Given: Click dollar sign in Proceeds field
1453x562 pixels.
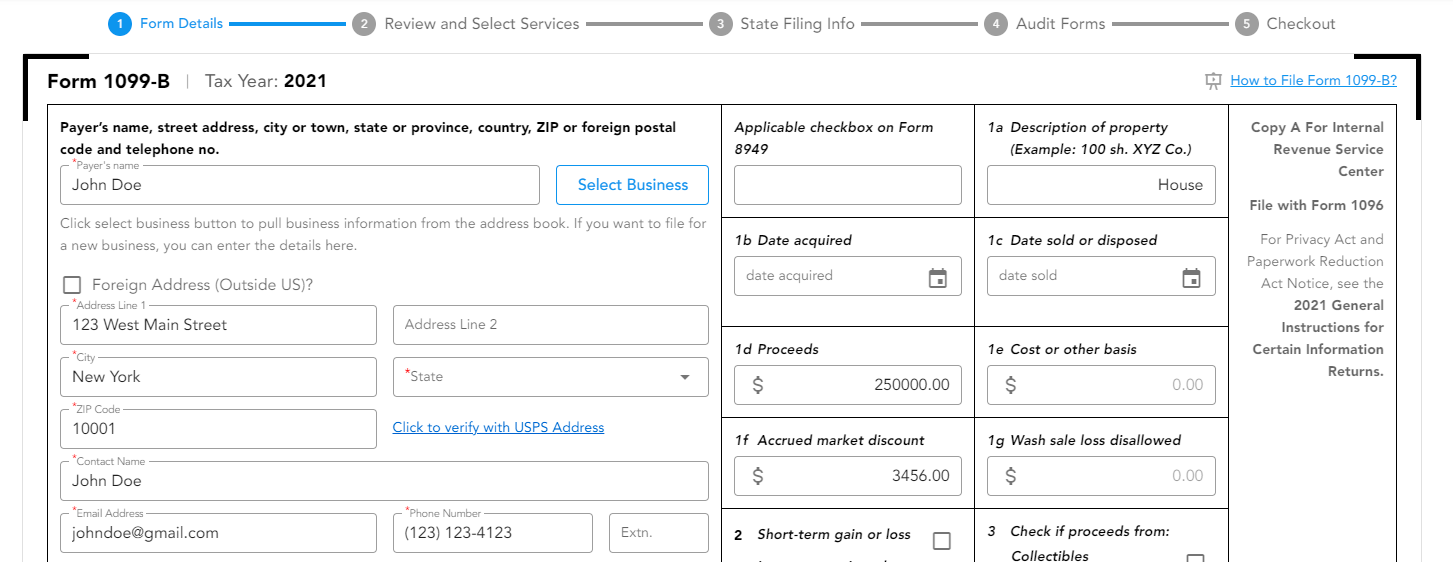Looking at the screenshot, I should [x=757, y=385].
